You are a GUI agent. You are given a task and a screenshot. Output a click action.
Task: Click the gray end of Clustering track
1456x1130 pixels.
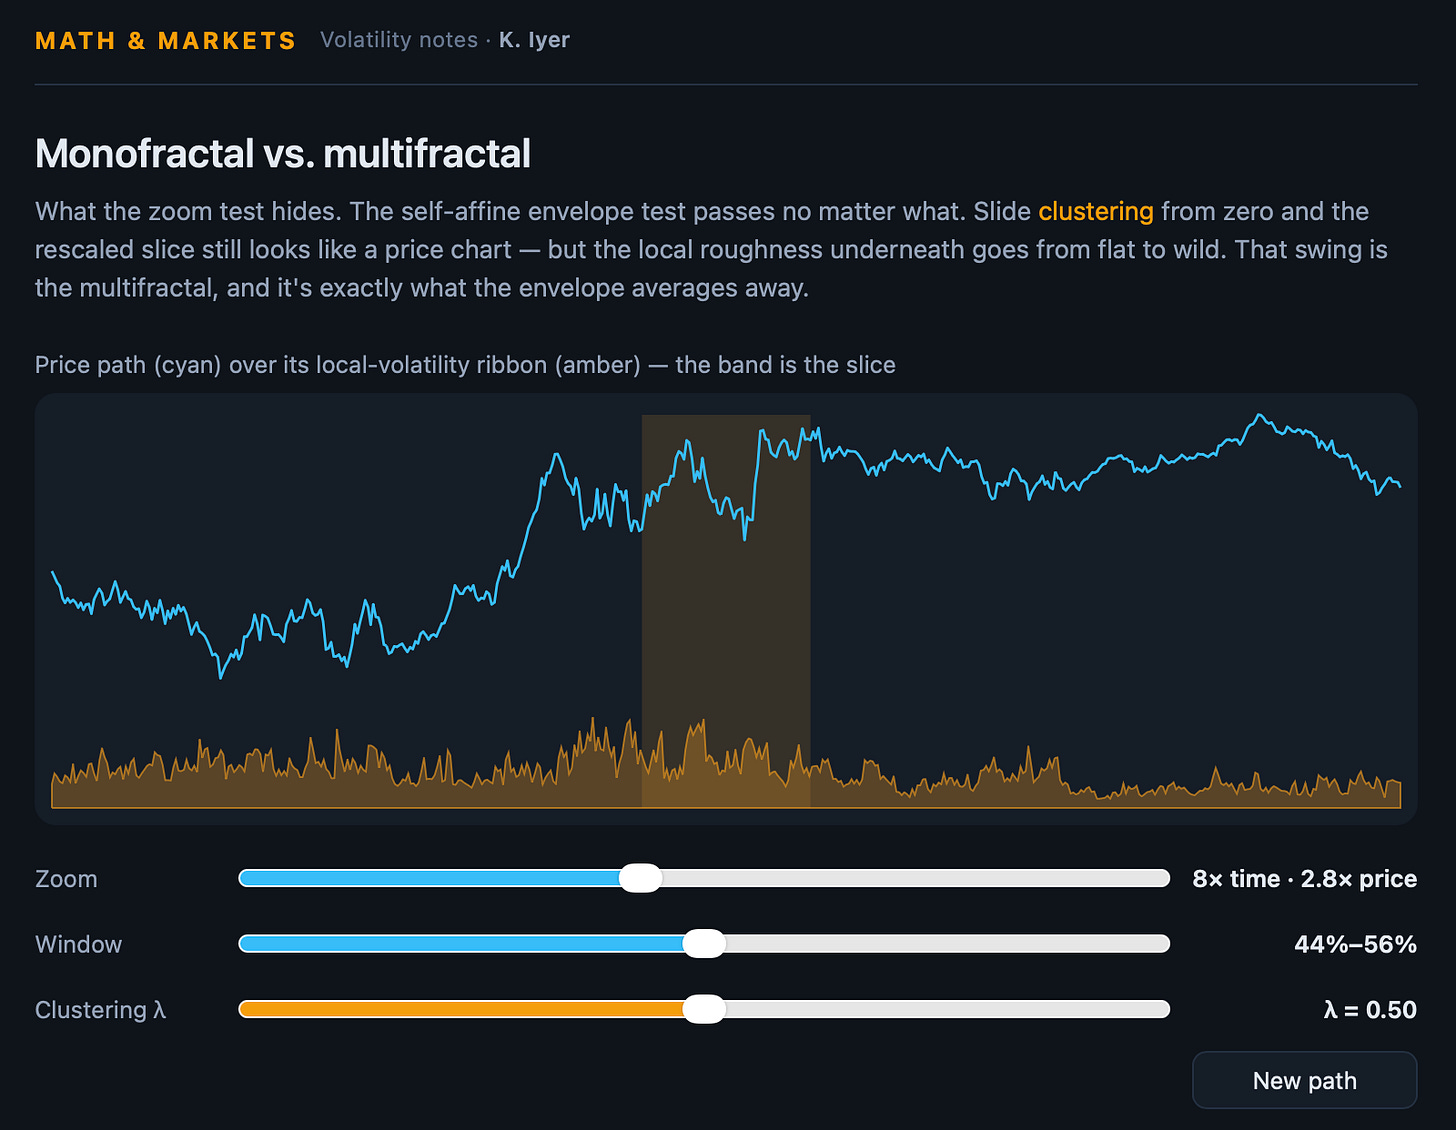point(947,1009)
